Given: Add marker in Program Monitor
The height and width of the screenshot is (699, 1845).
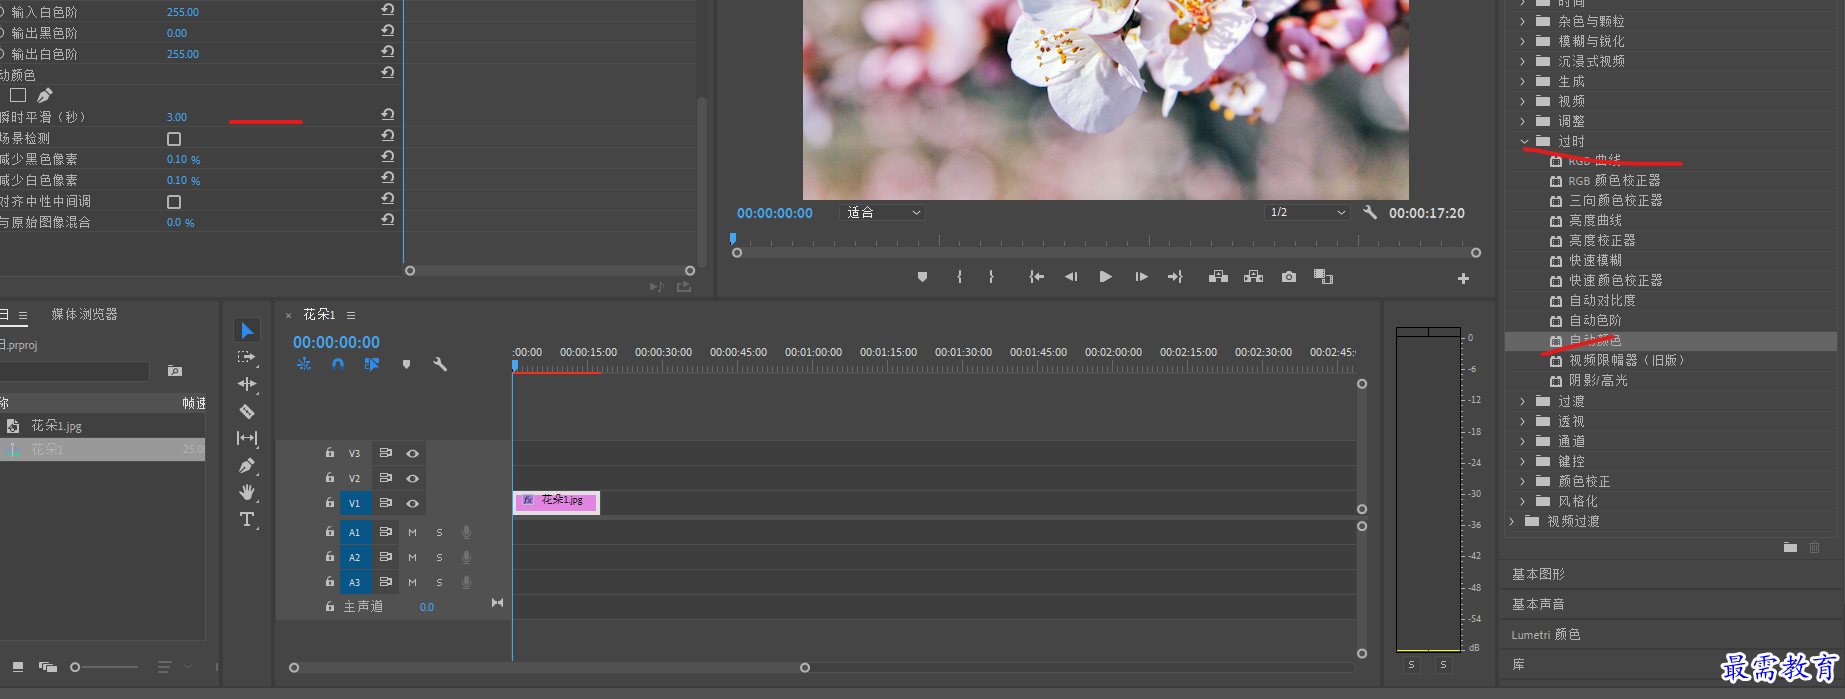Looking at the screenshot, I should coord(922,277).
